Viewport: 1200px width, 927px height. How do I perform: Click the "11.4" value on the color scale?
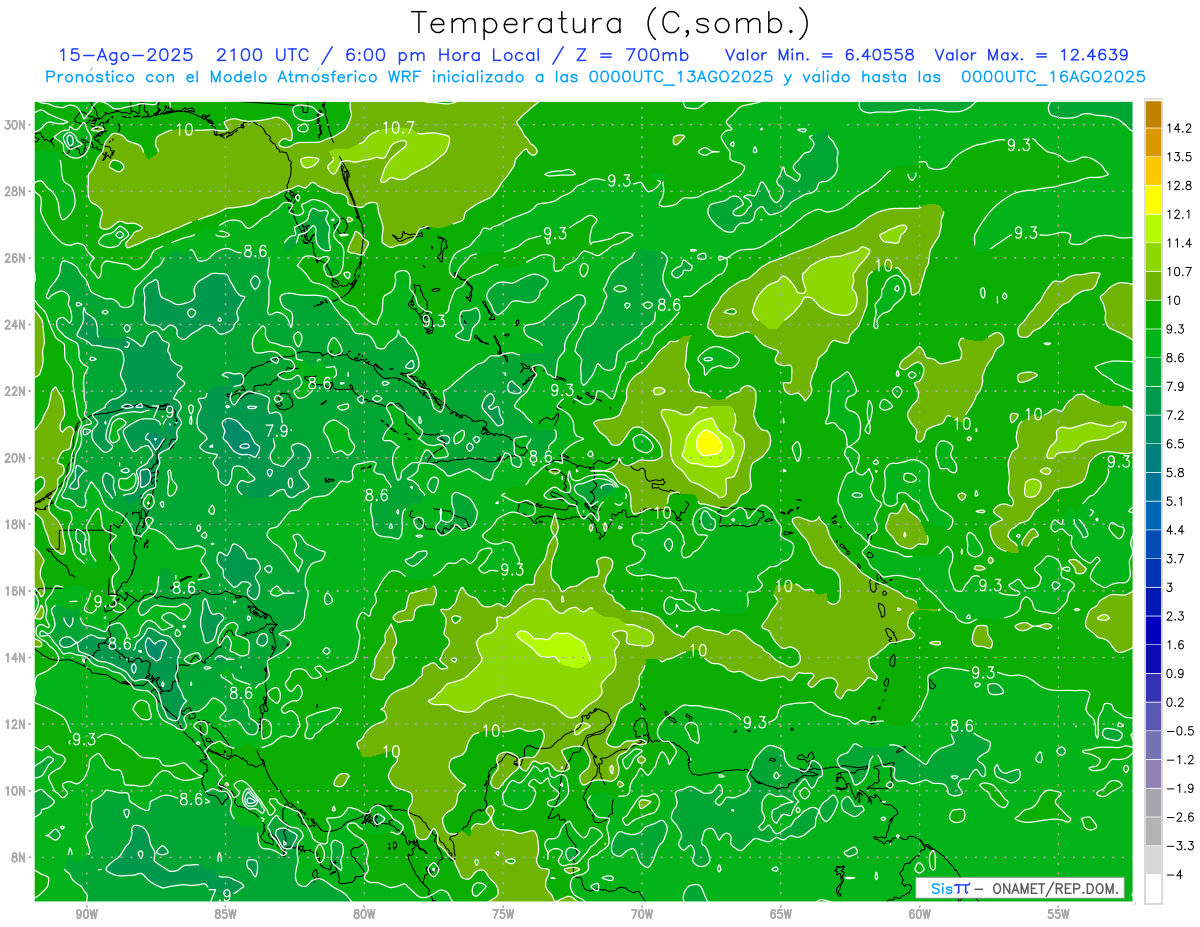1178,243
